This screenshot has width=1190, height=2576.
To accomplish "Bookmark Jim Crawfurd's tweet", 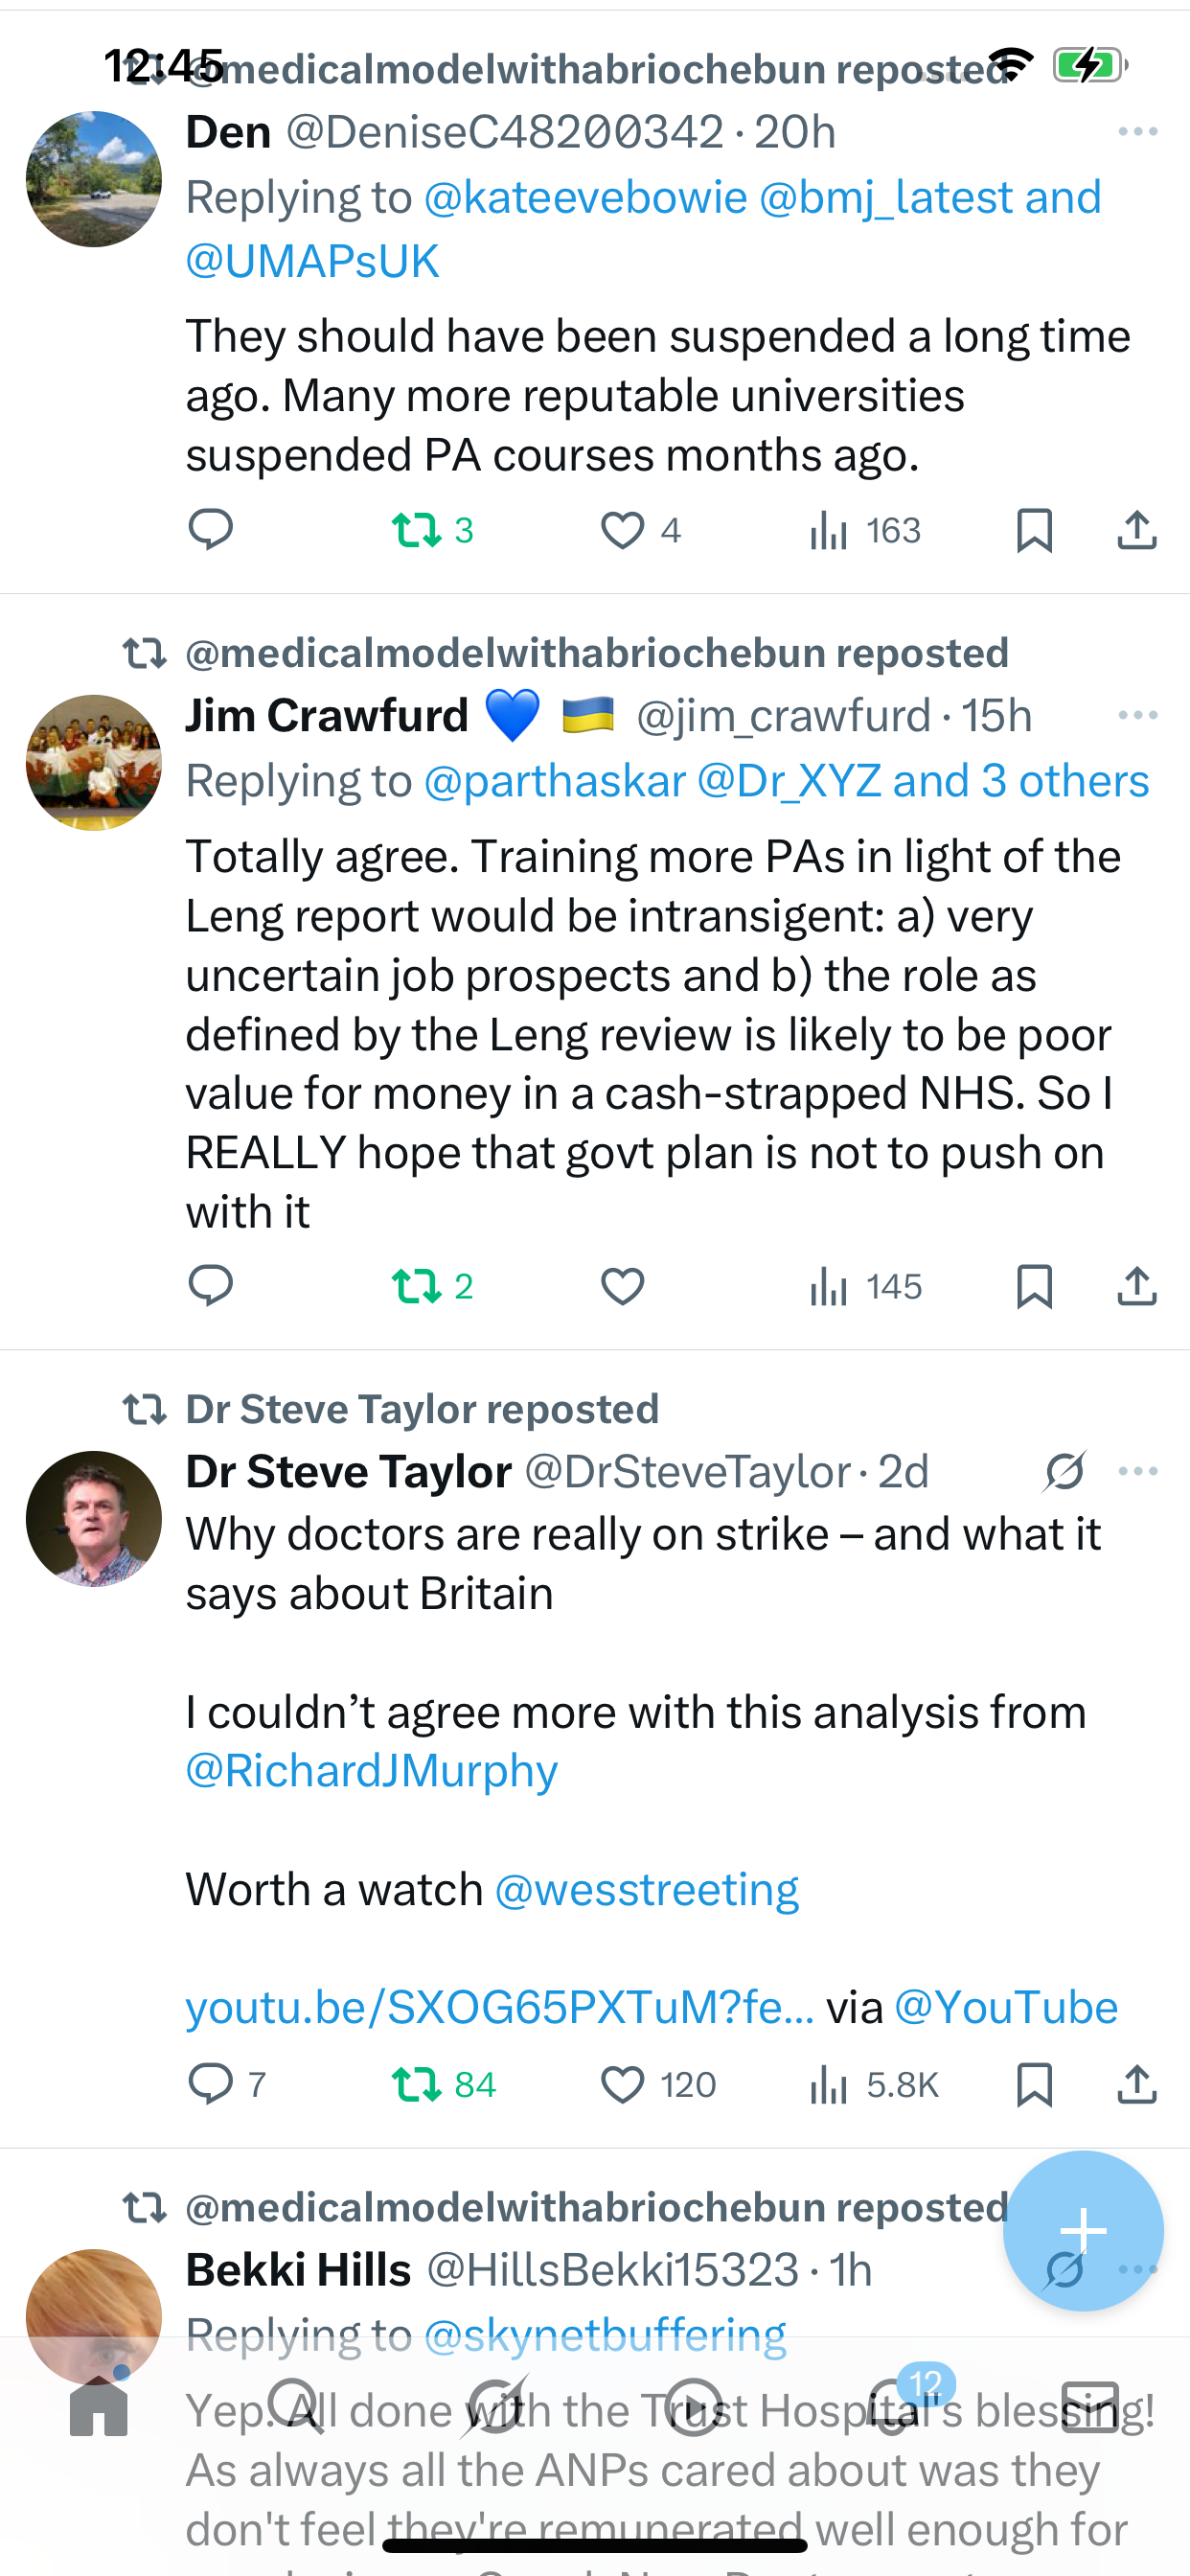I will click(x=1034, y=1286).
